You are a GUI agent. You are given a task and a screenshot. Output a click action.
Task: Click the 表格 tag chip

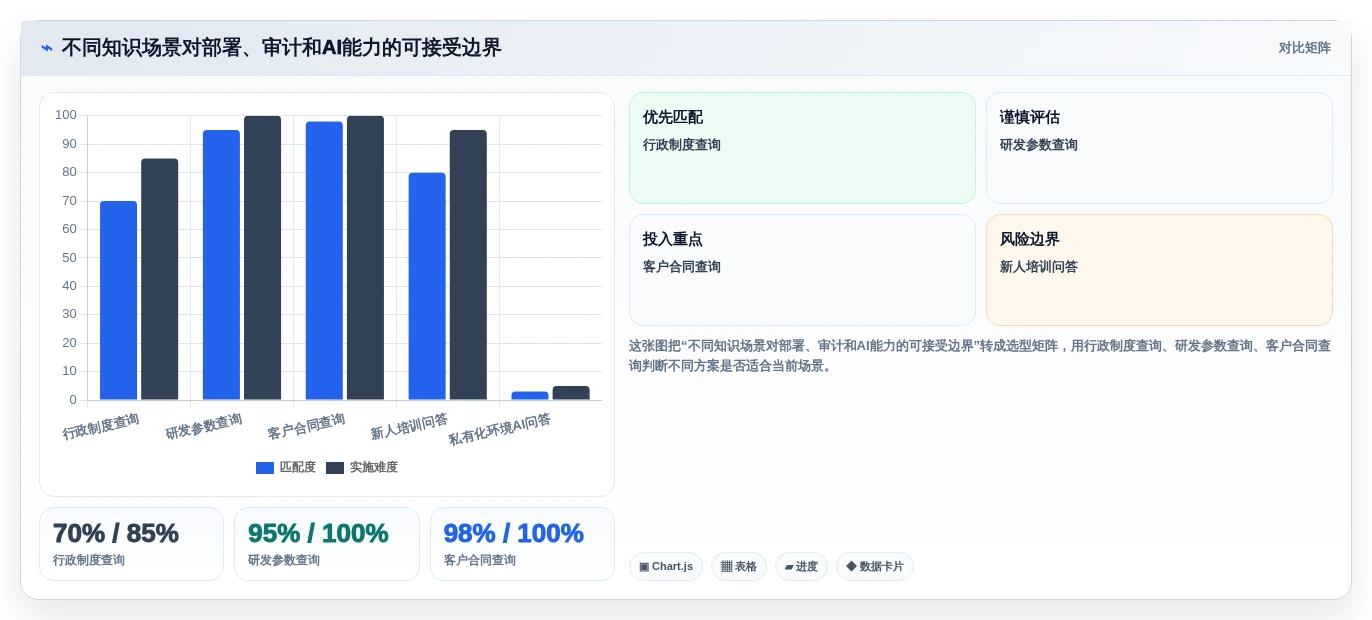click(739, 567)
